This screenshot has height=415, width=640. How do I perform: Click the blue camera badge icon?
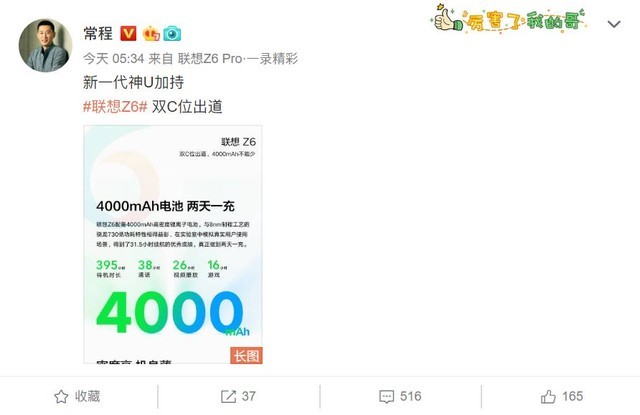point(172,33)
